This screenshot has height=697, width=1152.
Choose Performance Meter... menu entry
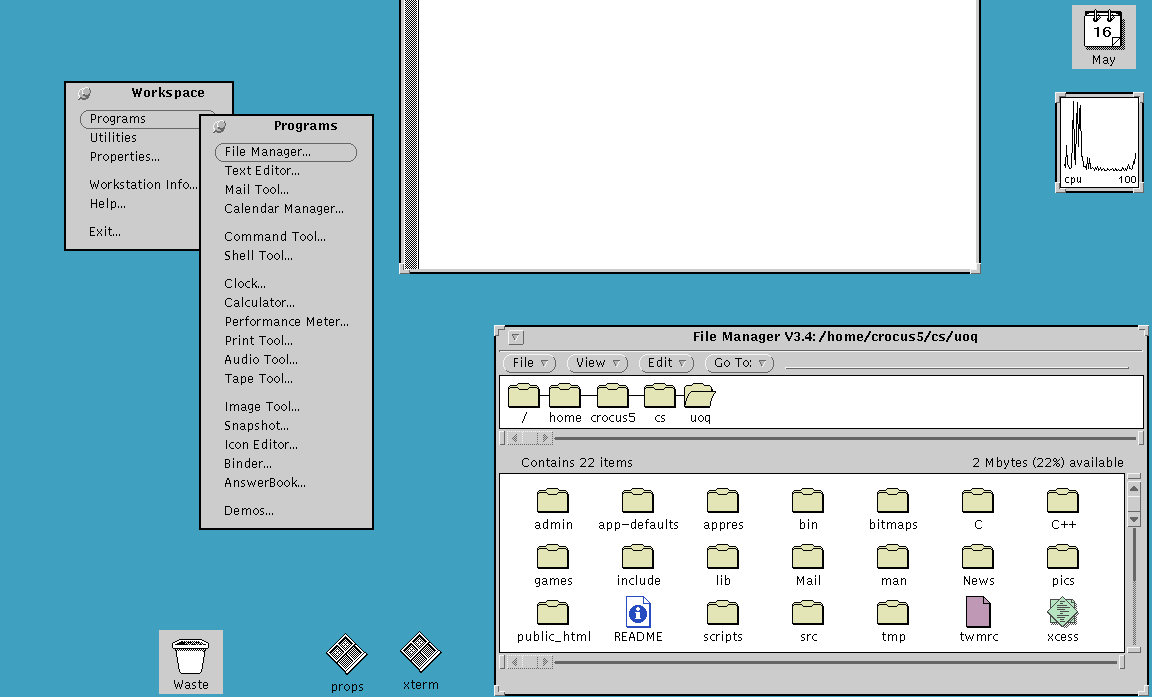click(x=287, y=322)
